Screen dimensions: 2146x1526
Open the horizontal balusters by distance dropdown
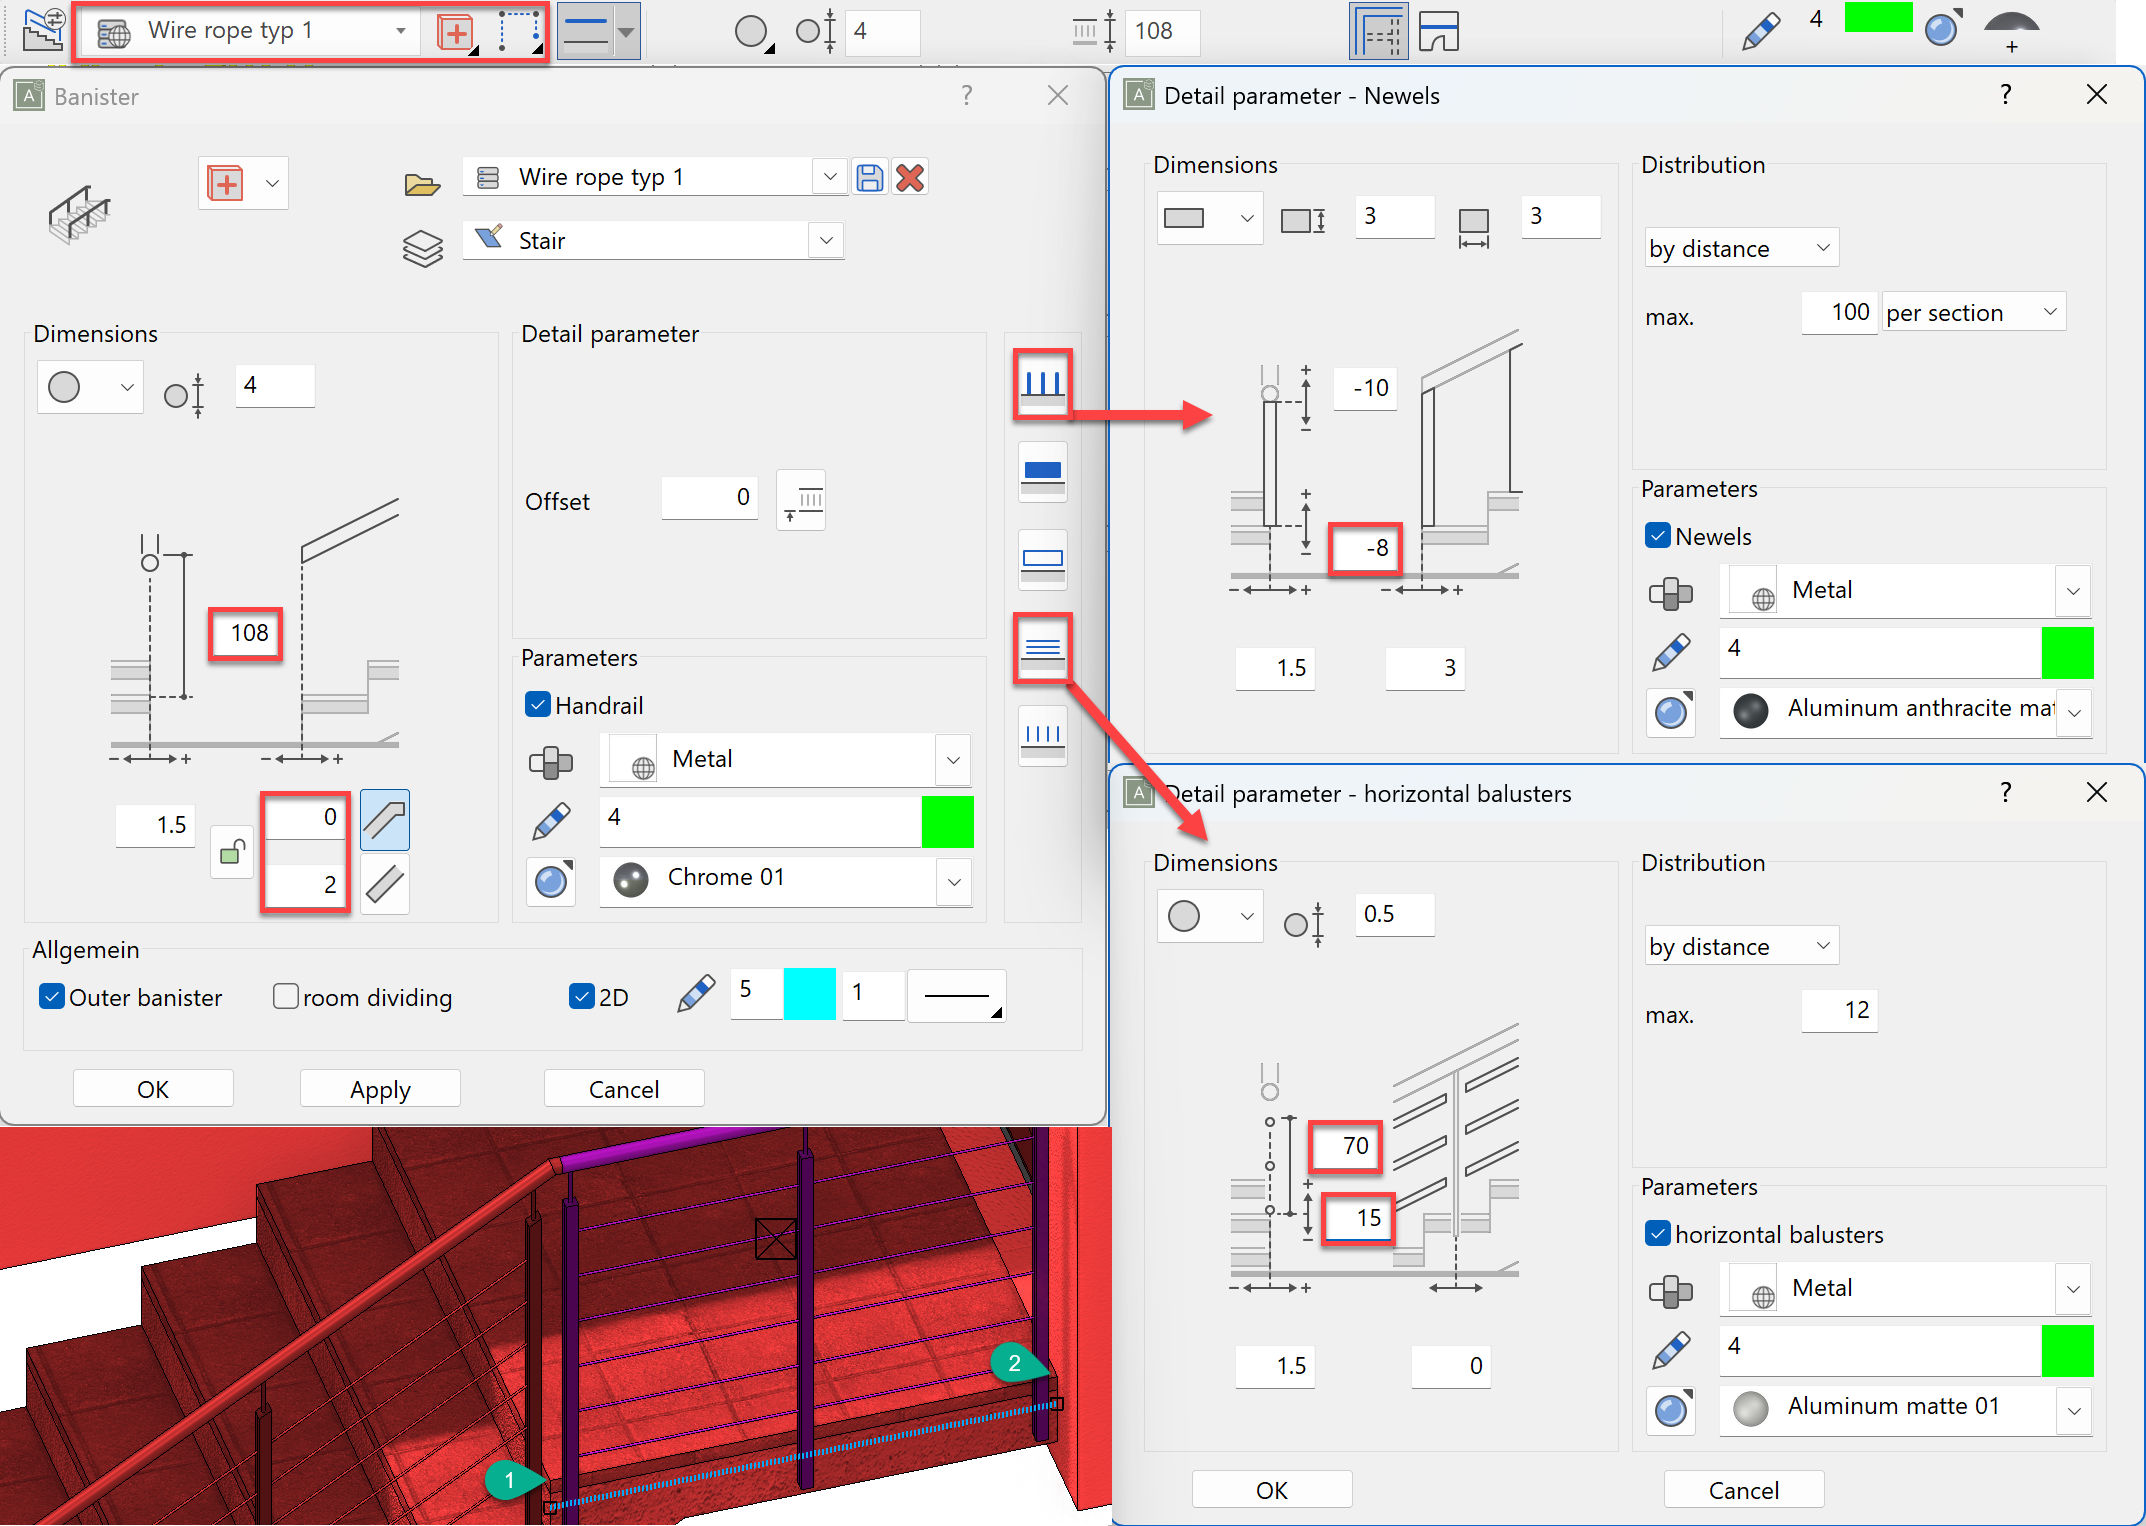[1741, 946]
